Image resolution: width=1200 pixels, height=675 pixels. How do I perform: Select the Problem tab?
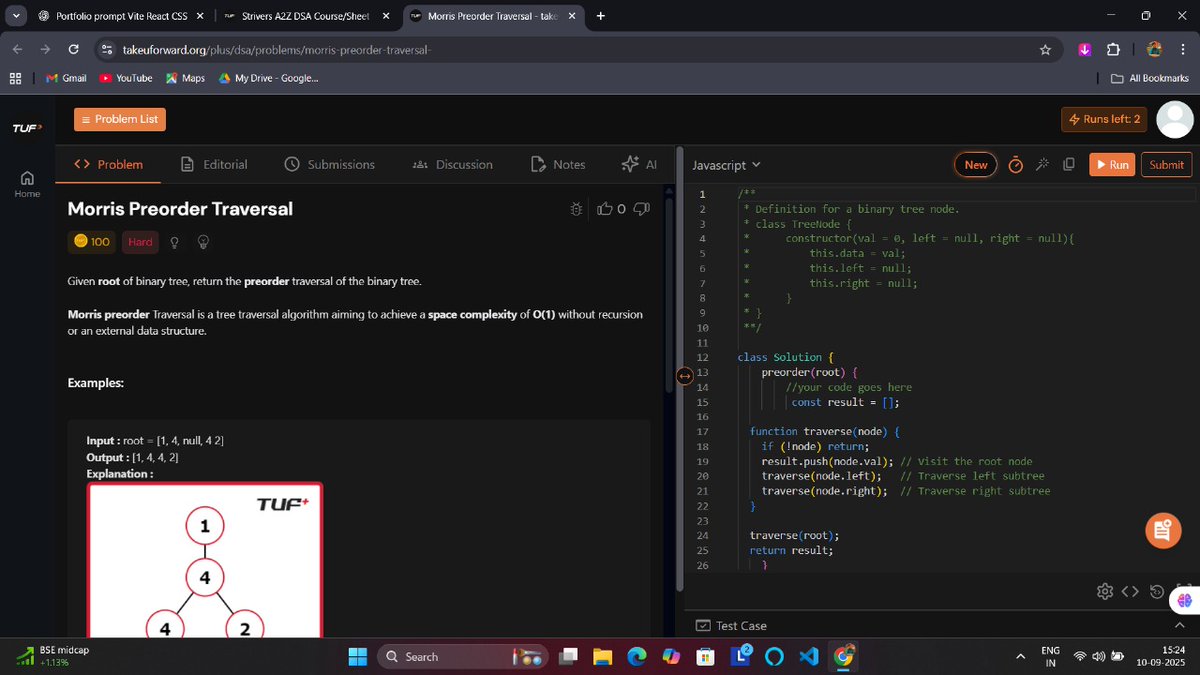coord(108,164)
